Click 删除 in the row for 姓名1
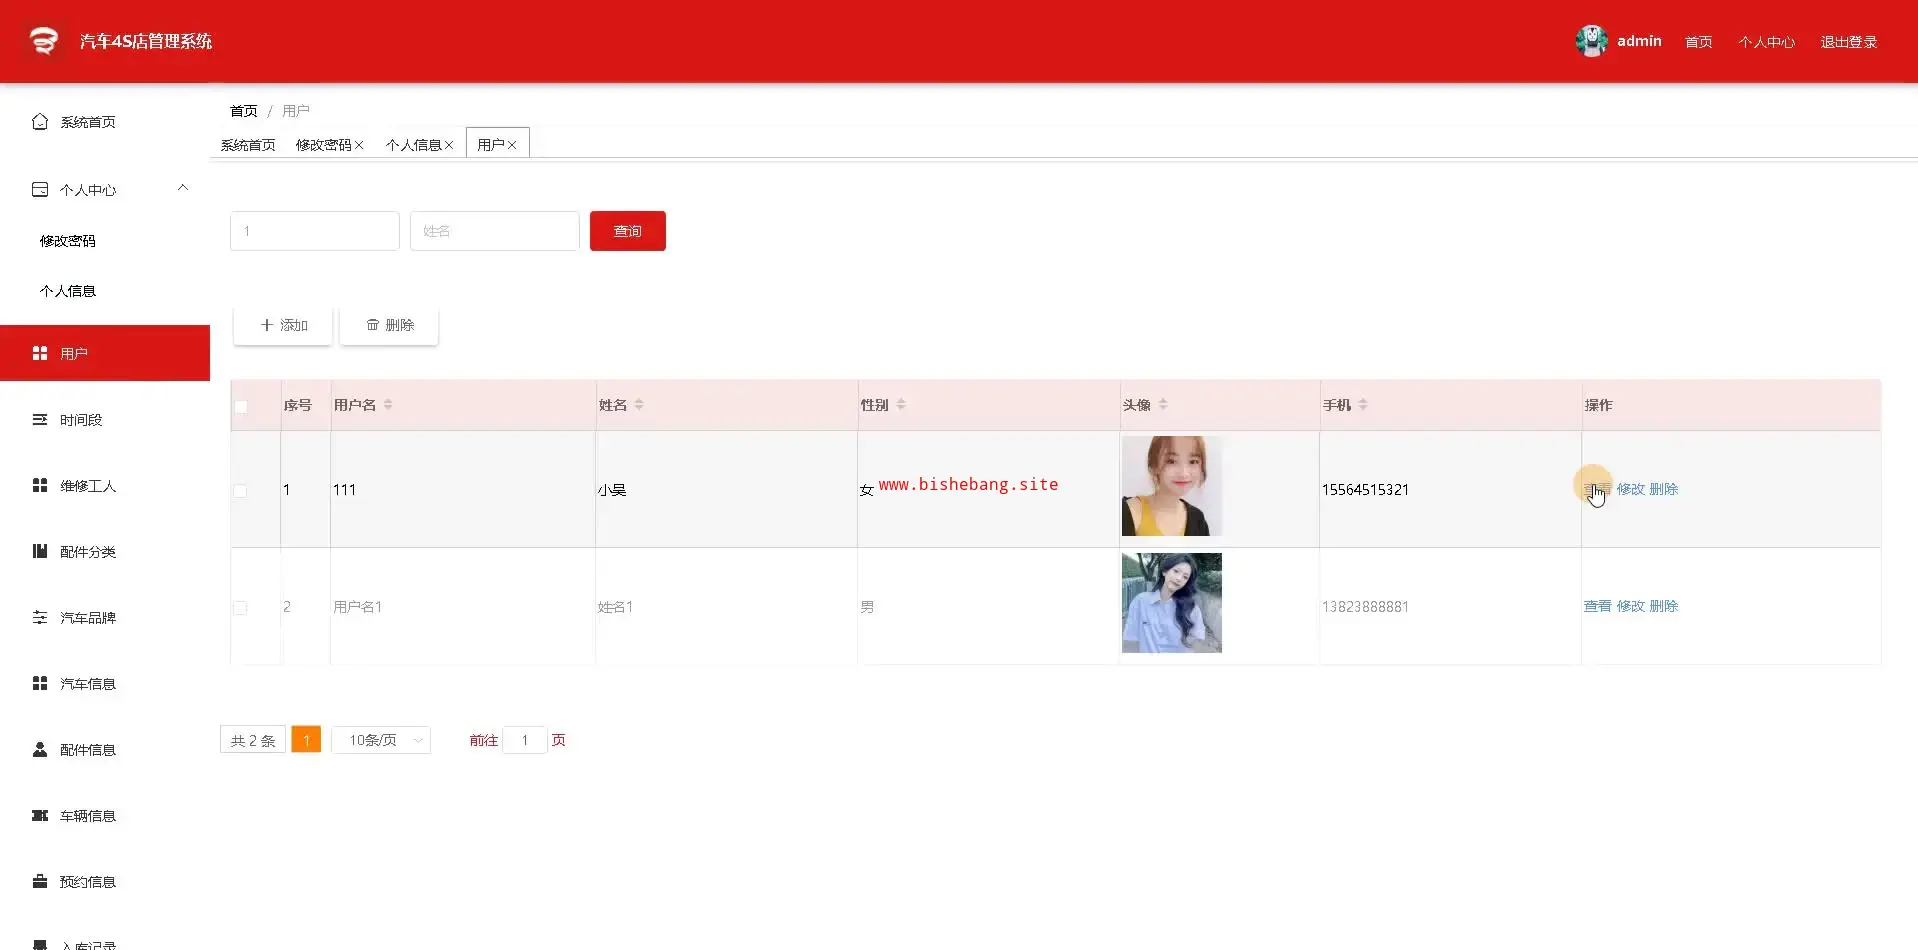The width and height of the screenshot is (1918, 950). 1663,606
